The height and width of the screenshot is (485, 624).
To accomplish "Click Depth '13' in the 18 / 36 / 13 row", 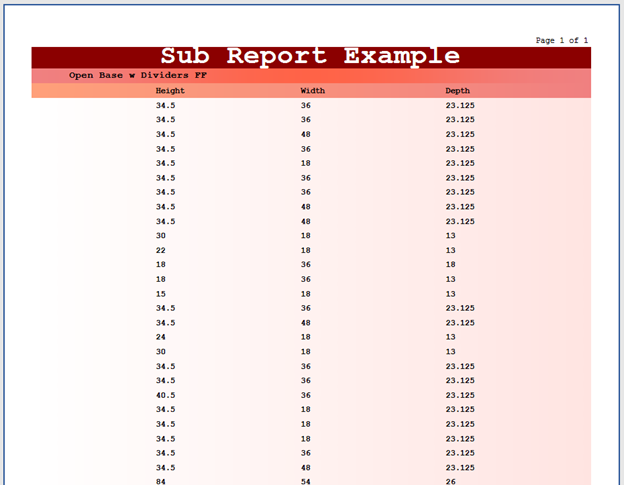I will coord(450,279).
